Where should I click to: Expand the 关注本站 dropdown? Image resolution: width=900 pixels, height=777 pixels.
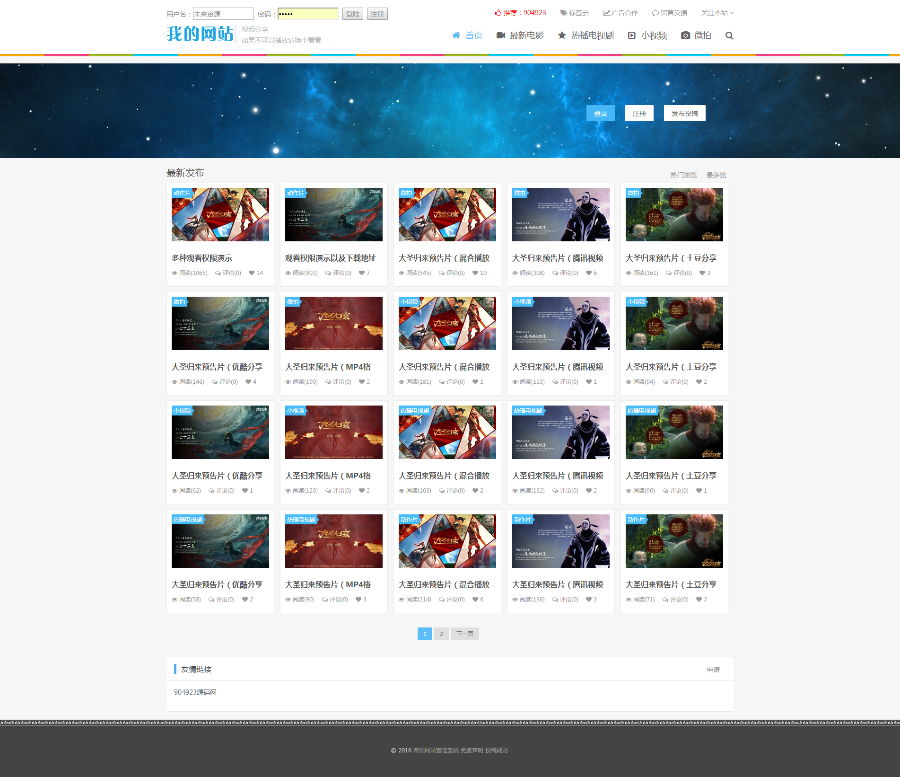[x=717, y=13]
